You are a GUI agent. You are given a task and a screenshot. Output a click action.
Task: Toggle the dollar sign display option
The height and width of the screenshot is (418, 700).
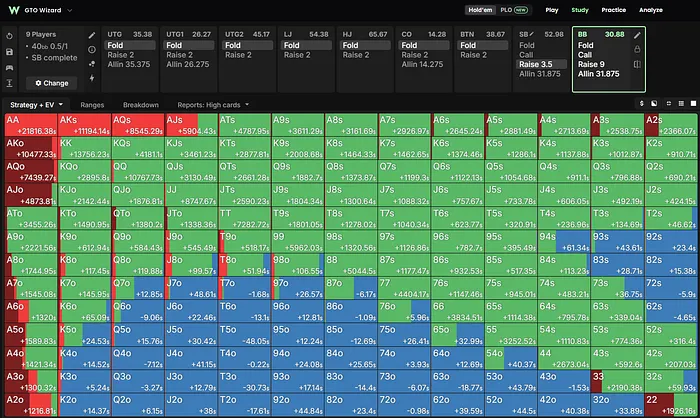(x=642, y=104)
